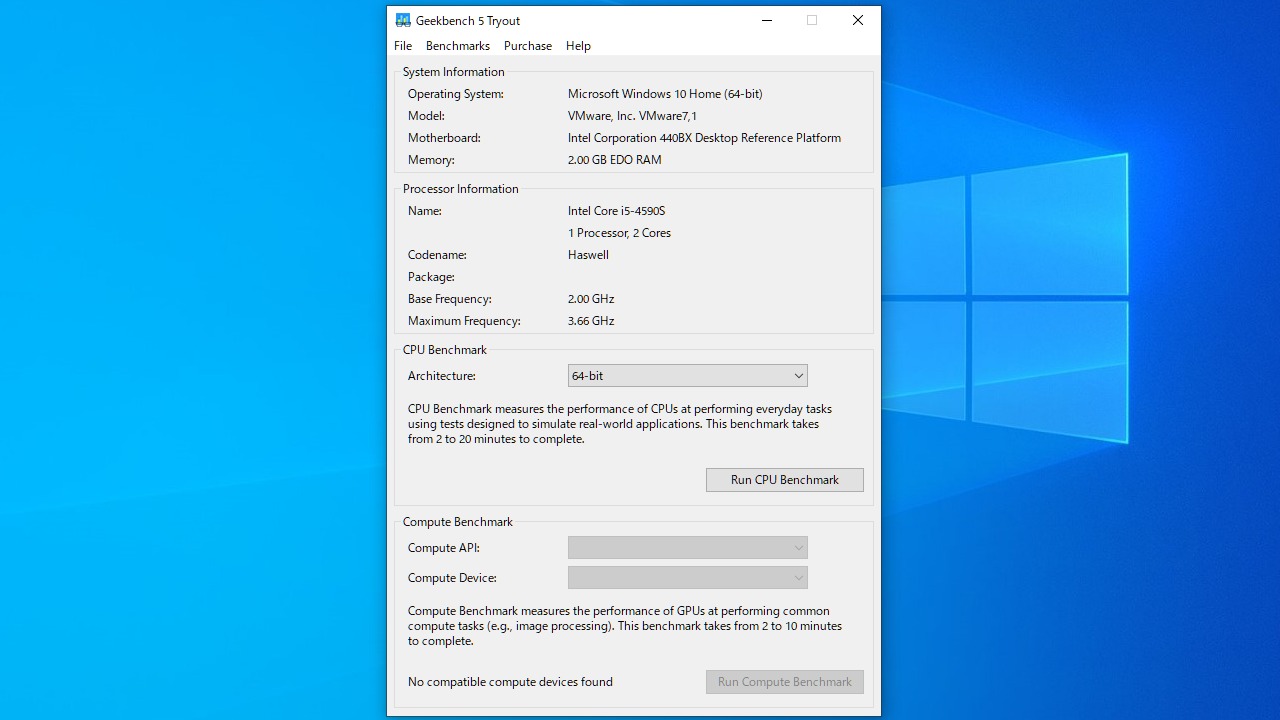Click the 'Name:' label under Processor Information
This screenshot has height=720, width=1280.
(425, 211)
